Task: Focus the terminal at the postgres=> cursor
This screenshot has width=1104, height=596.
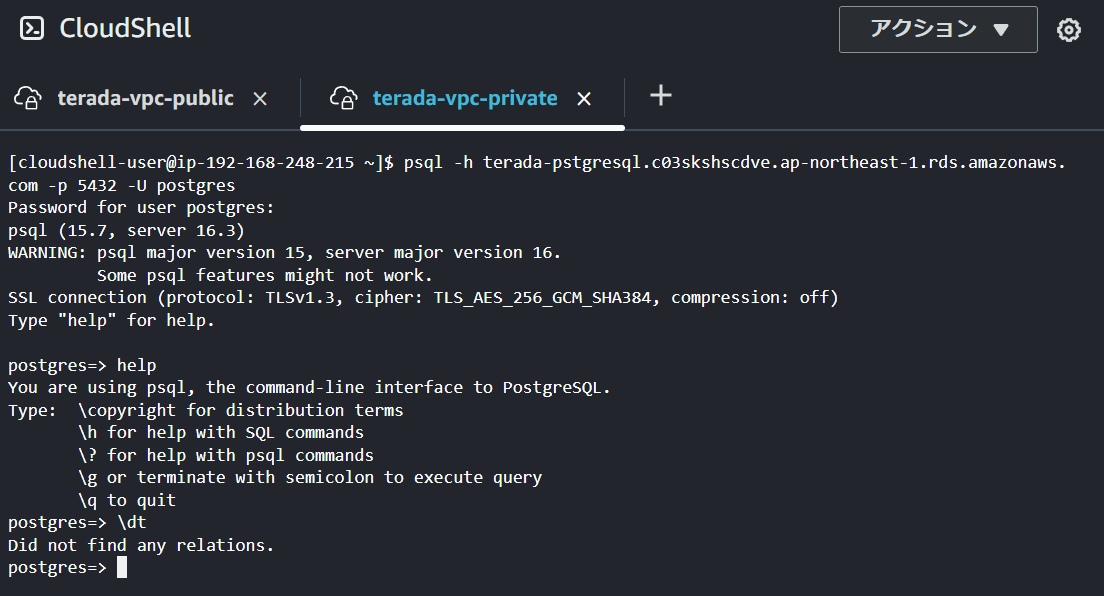Action: click(x=122, y=567)
